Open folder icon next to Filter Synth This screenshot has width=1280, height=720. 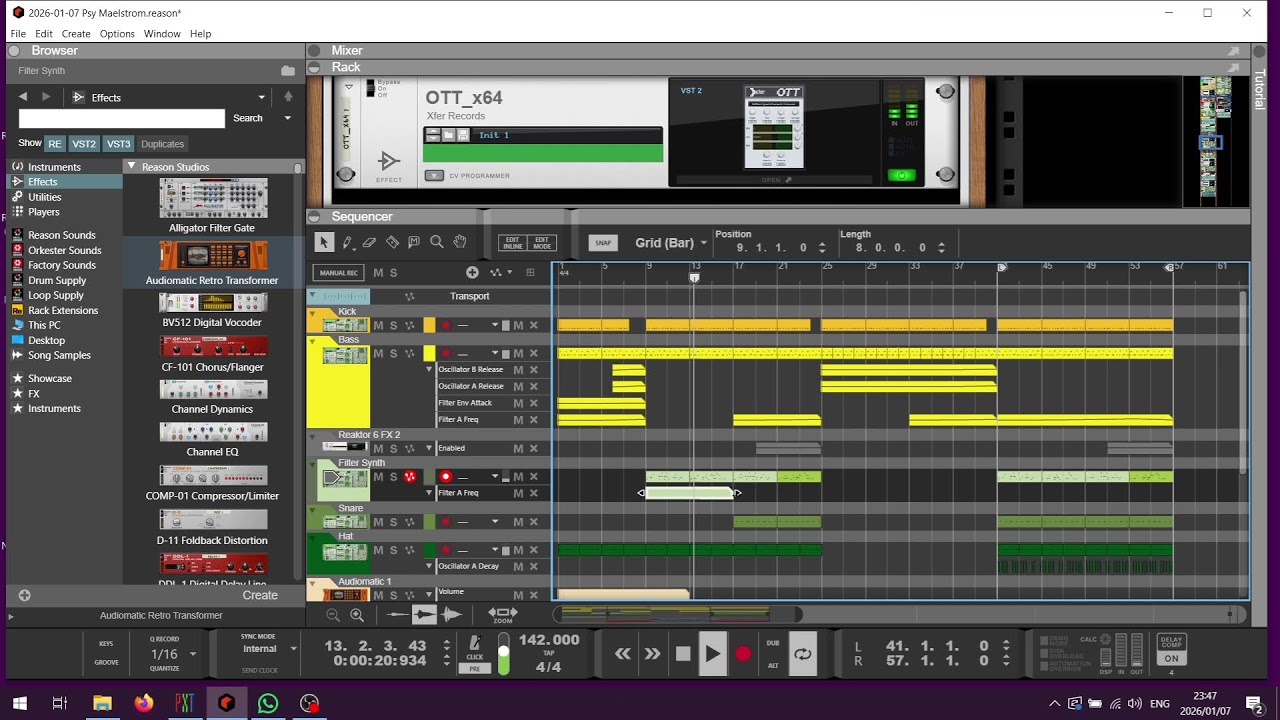click(288, 71)
